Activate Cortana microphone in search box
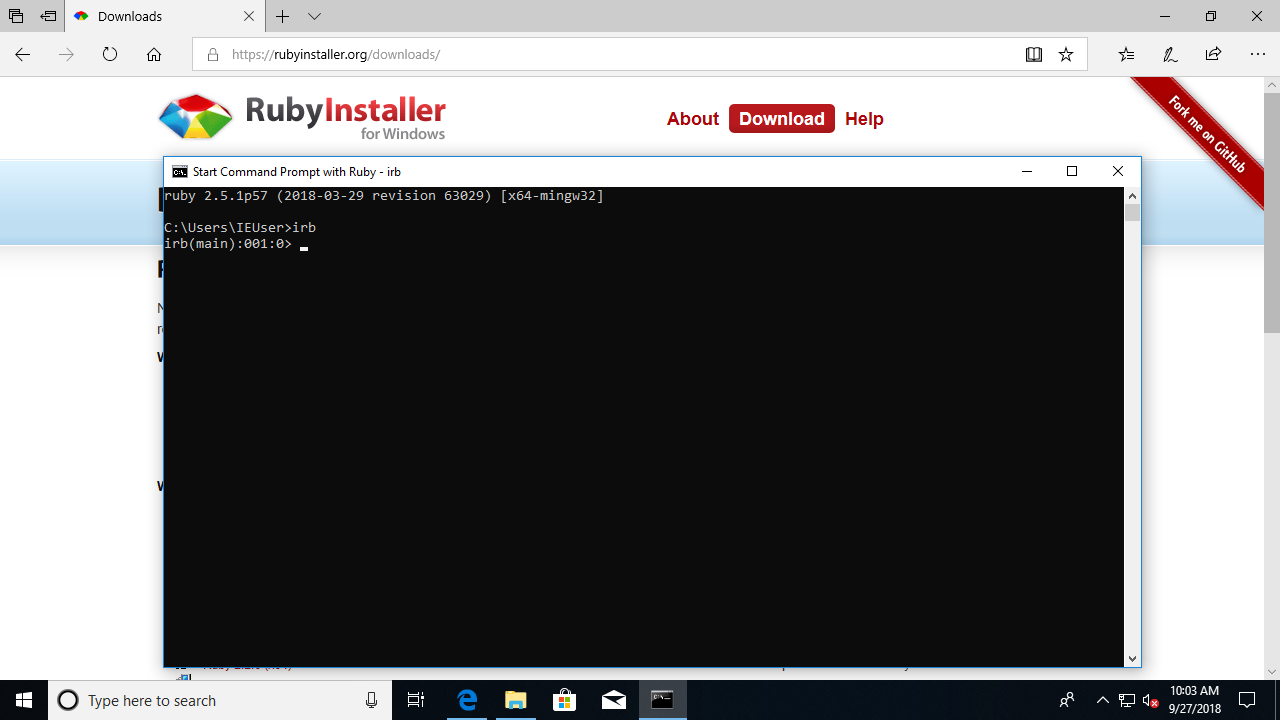 pyautogui.click(x=372, y=700)
